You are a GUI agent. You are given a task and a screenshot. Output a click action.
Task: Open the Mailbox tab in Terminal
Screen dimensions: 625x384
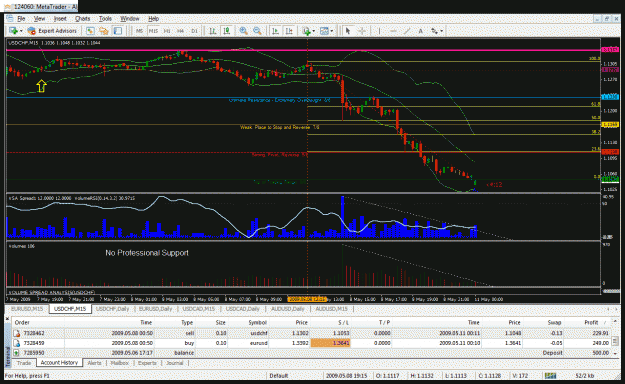[x=120, y=363]
